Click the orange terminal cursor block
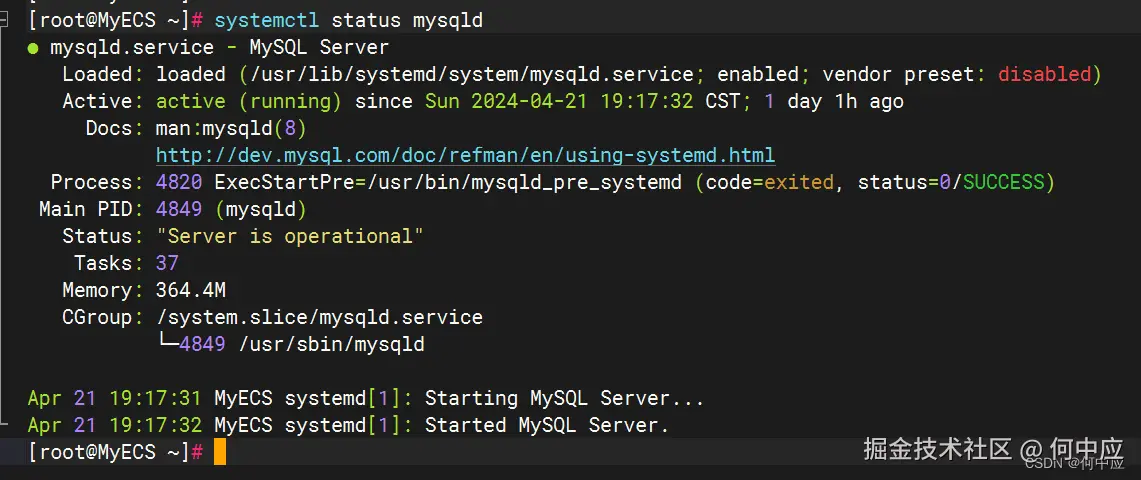Viewport: 1141px width, 480px height. click(220, 452)
